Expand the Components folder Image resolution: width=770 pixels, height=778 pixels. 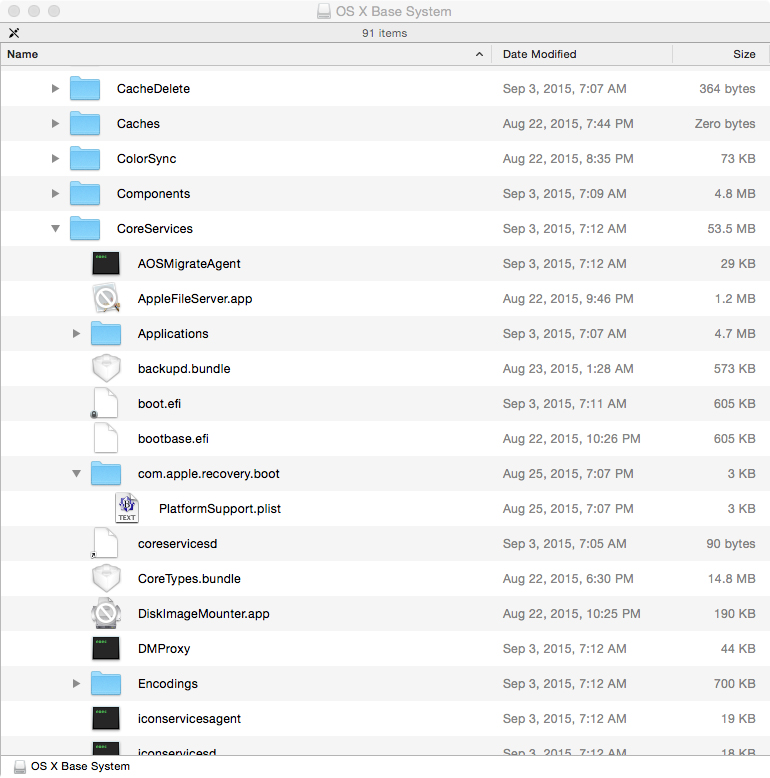[55, 194]
